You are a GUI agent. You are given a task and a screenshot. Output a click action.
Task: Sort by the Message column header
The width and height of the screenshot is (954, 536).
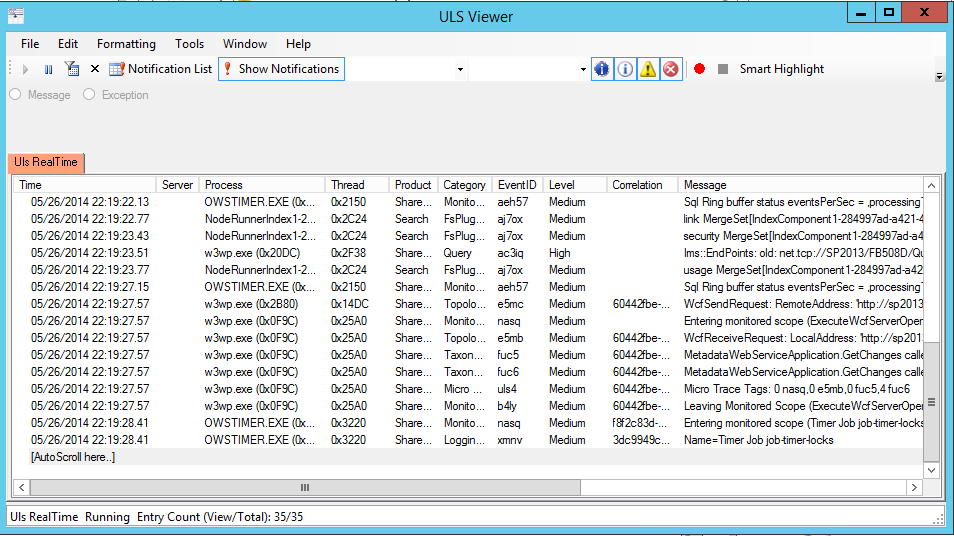(801, 185)
